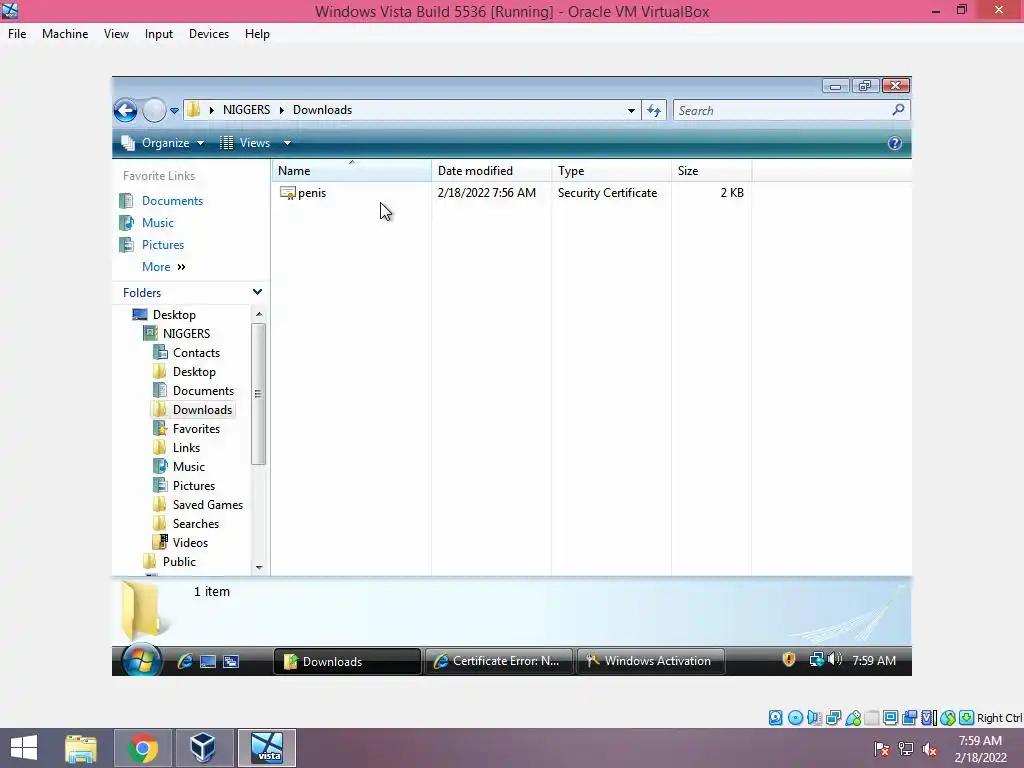
Task: Sort by the Name column header
Action: (x=351, y=170)
